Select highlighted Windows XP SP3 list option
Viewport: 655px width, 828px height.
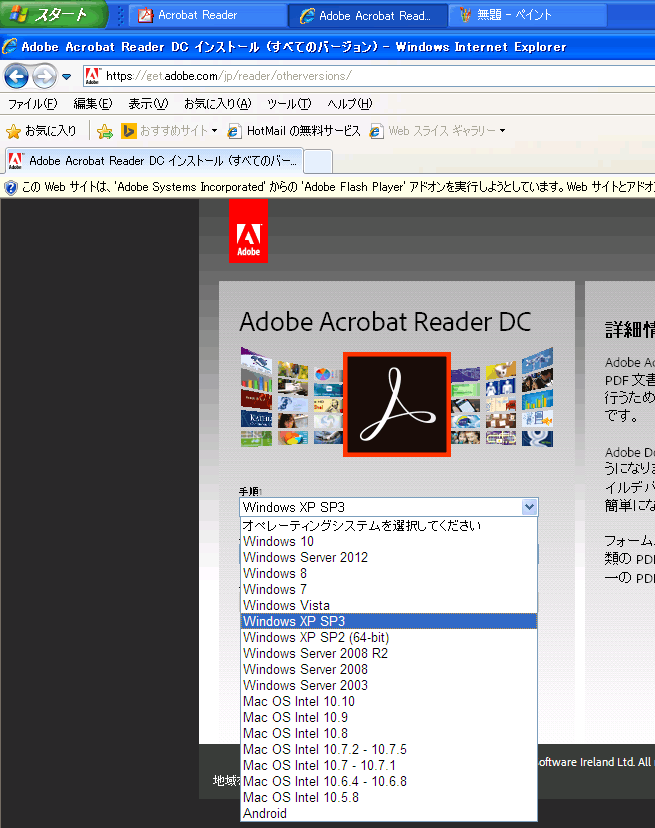[x=389, y=622]
